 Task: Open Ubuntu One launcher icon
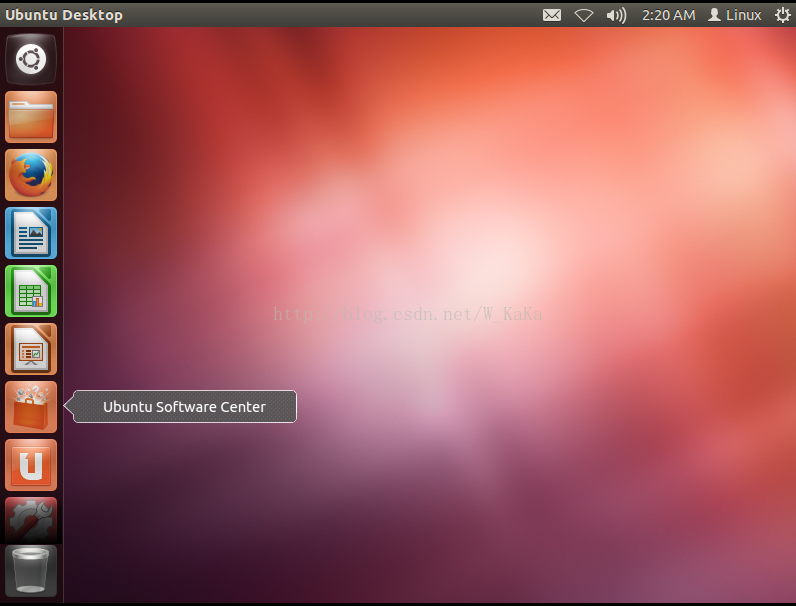(x=31, y=465)
